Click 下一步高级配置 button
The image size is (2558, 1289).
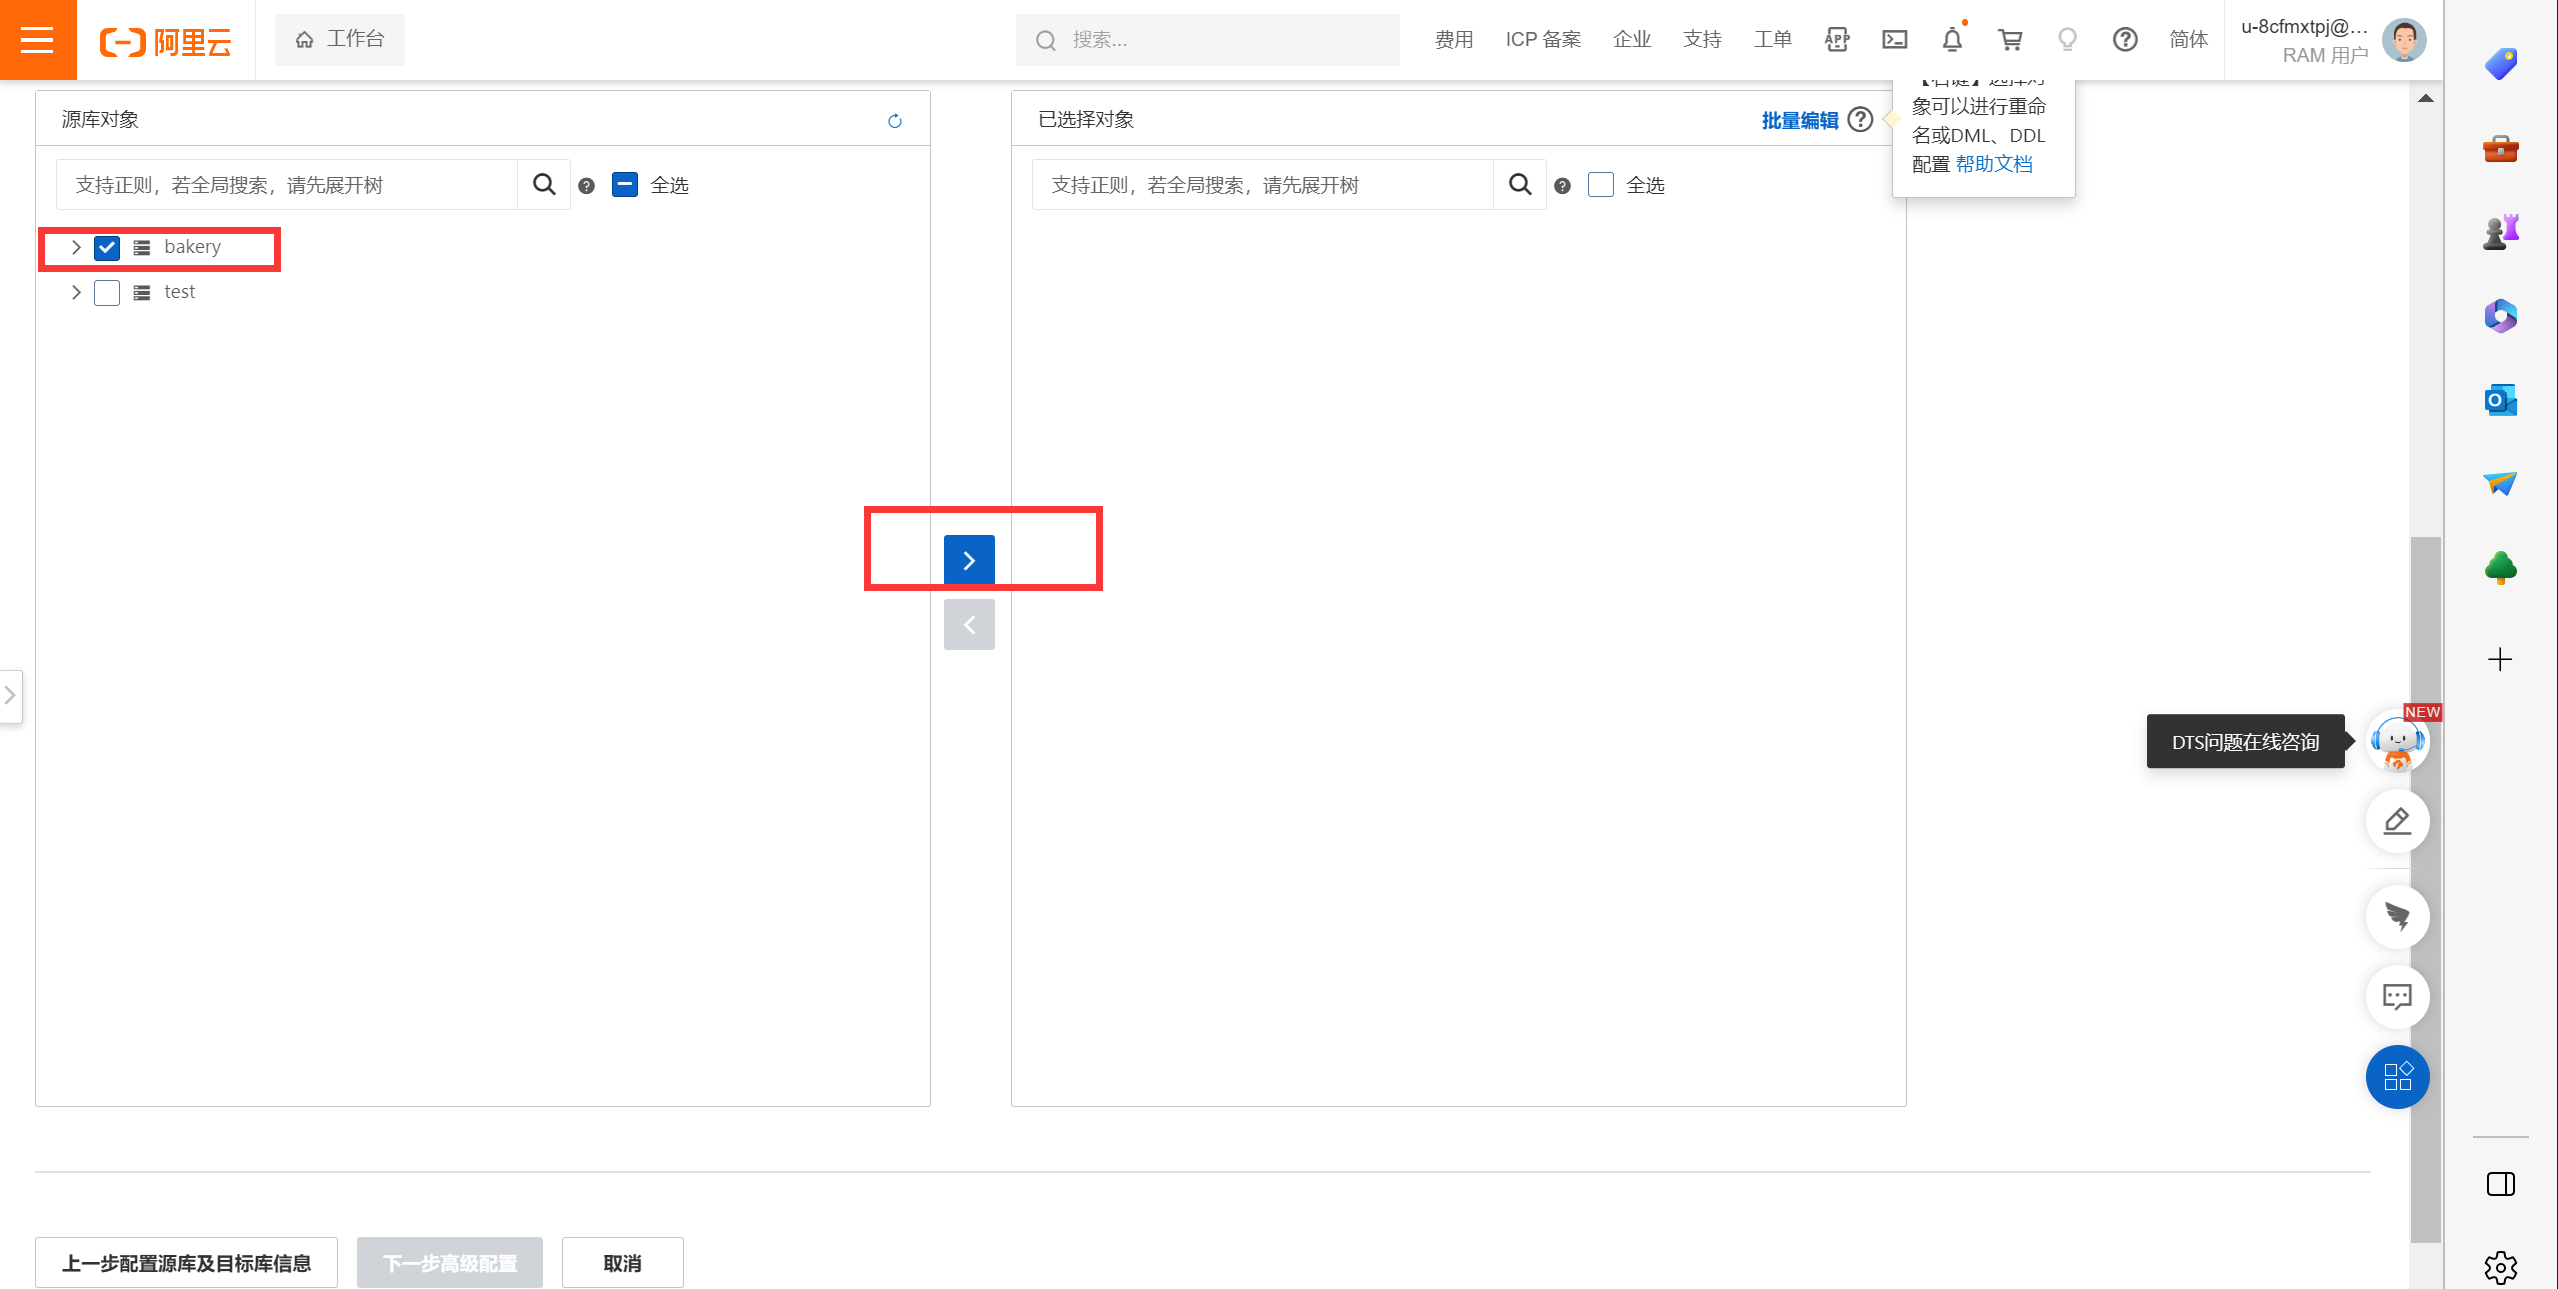[x=450, y=1264]
